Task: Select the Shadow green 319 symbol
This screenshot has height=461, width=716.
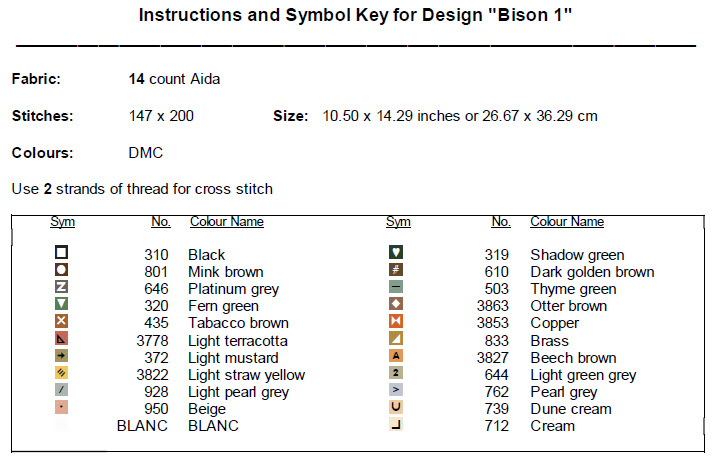Action: point(396,254)
